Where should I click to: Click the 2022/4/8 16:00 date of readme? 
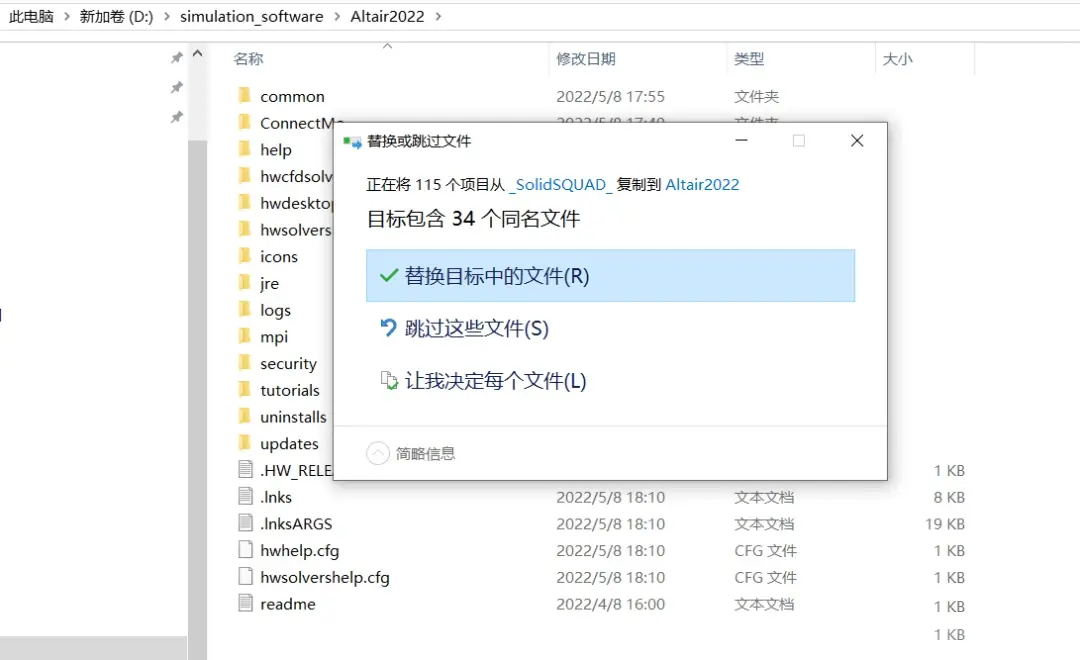(610, 604)
